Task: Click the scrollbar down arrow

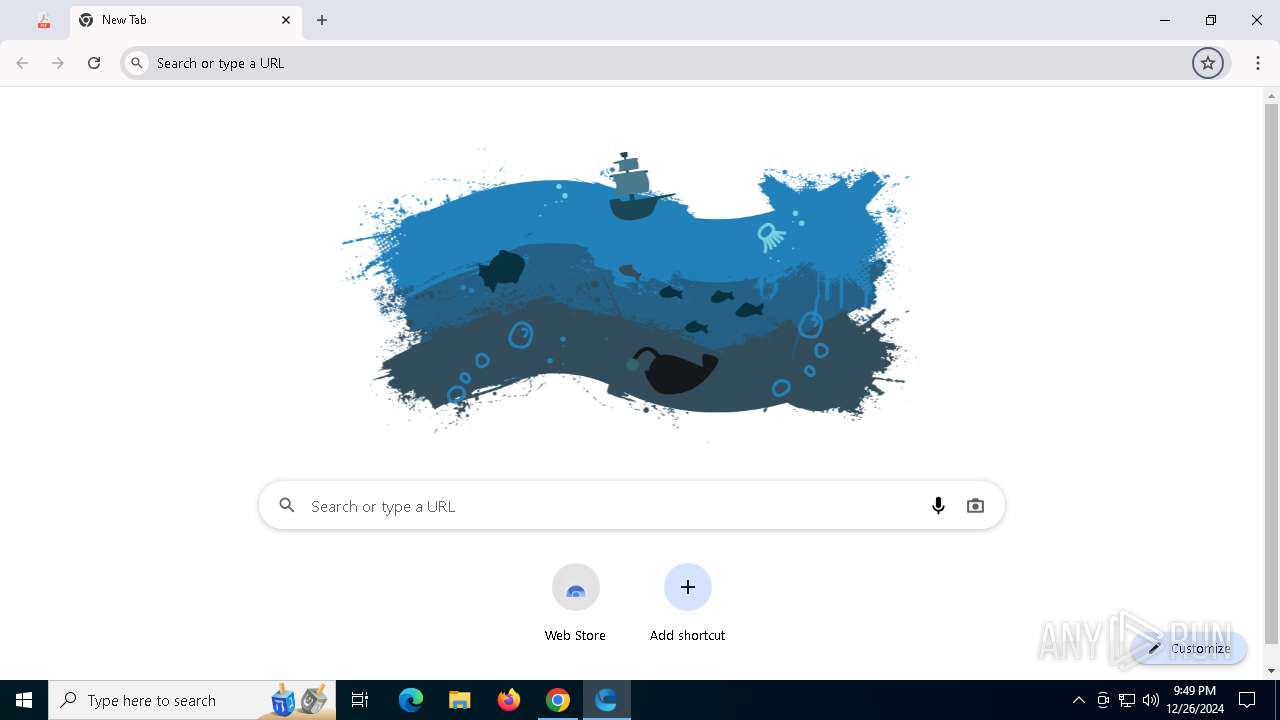Action: tap(1272, 671)
